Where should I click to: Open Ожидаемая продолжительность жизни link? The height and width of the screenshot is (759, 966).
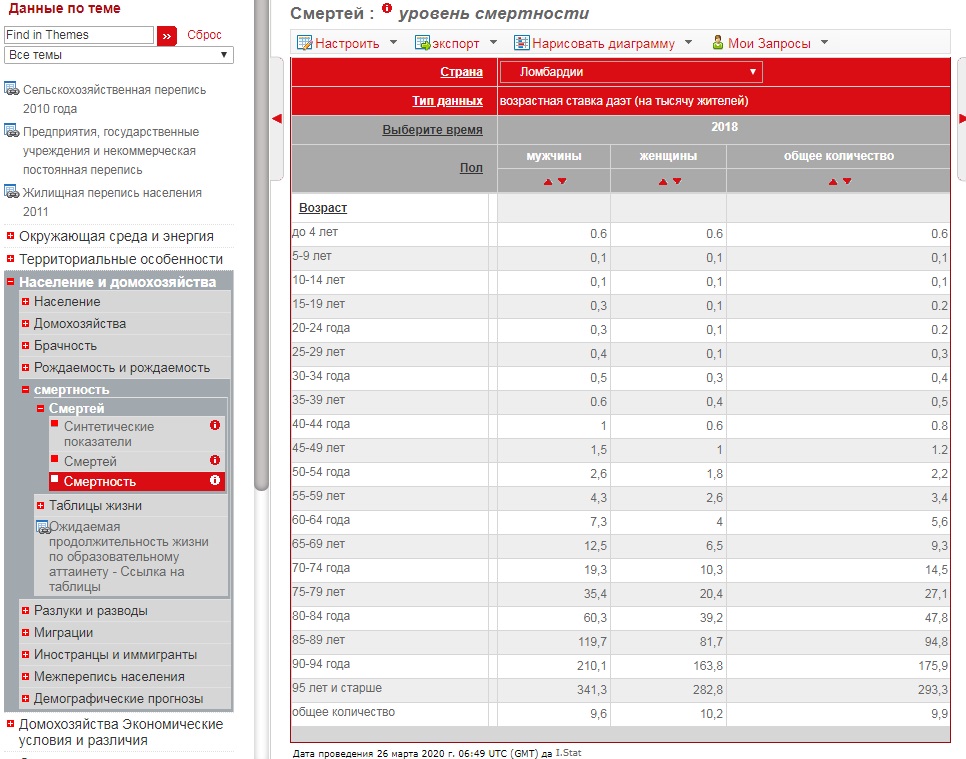(129, 556)
